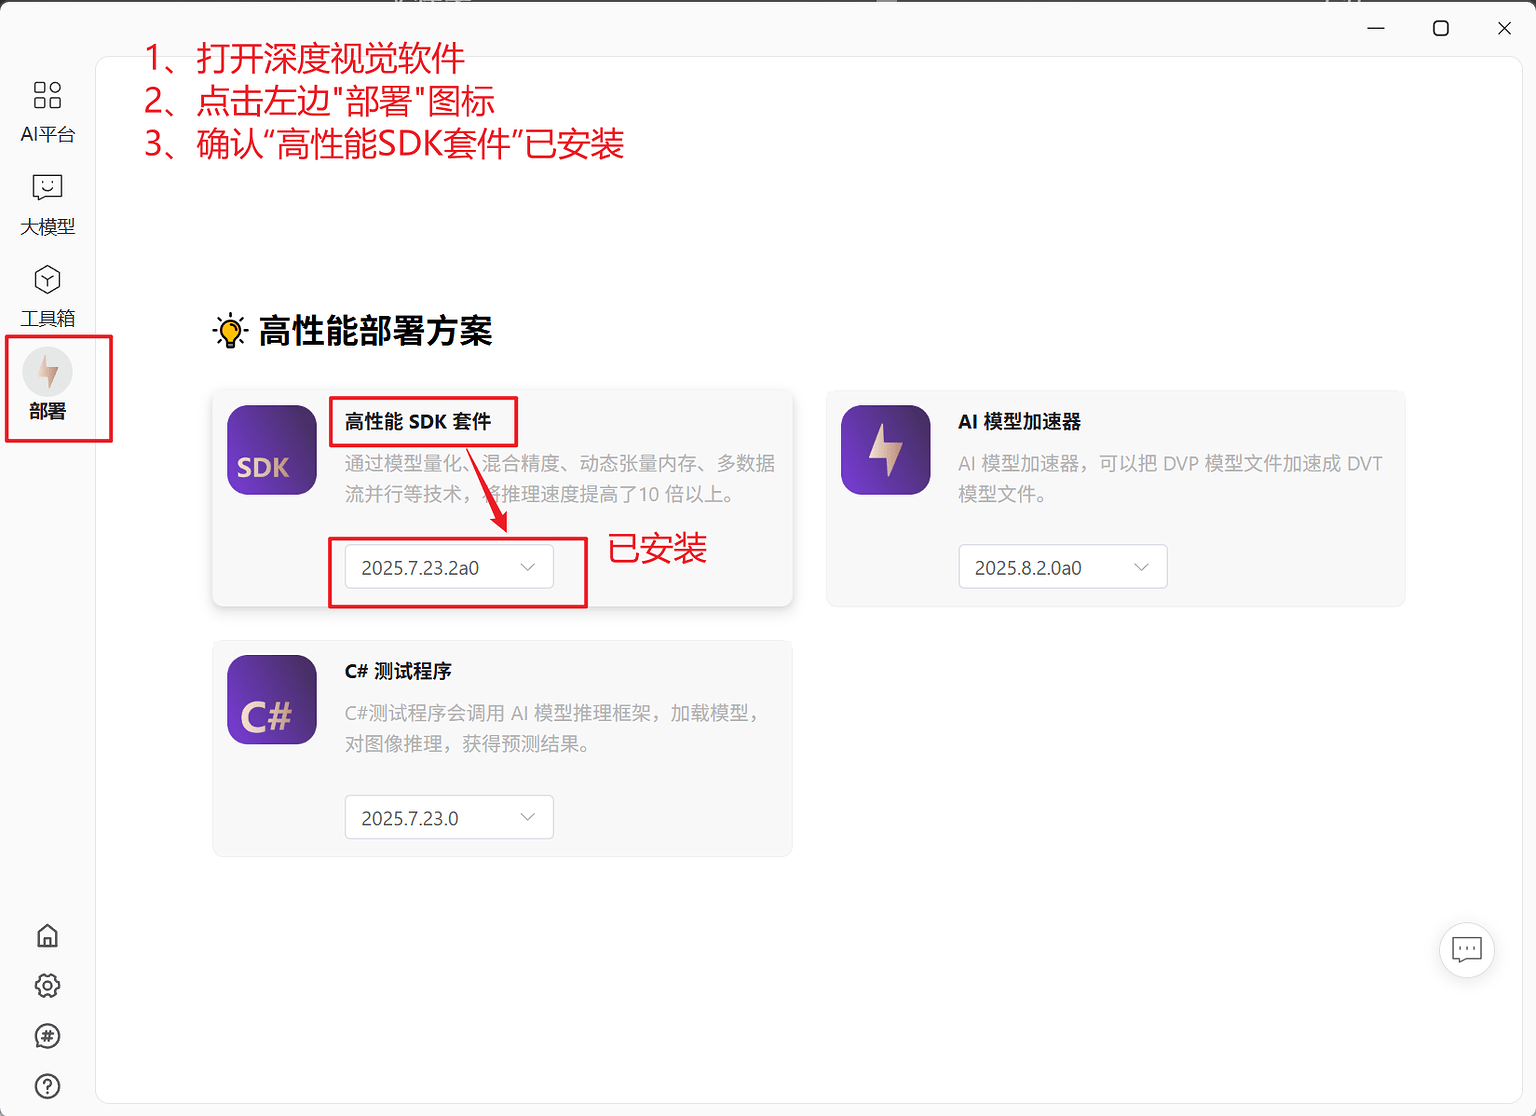The height and width of the screenshot is (1116, 1536).
Task: Switch to the 大模型 section
Action: pos(47,201)
